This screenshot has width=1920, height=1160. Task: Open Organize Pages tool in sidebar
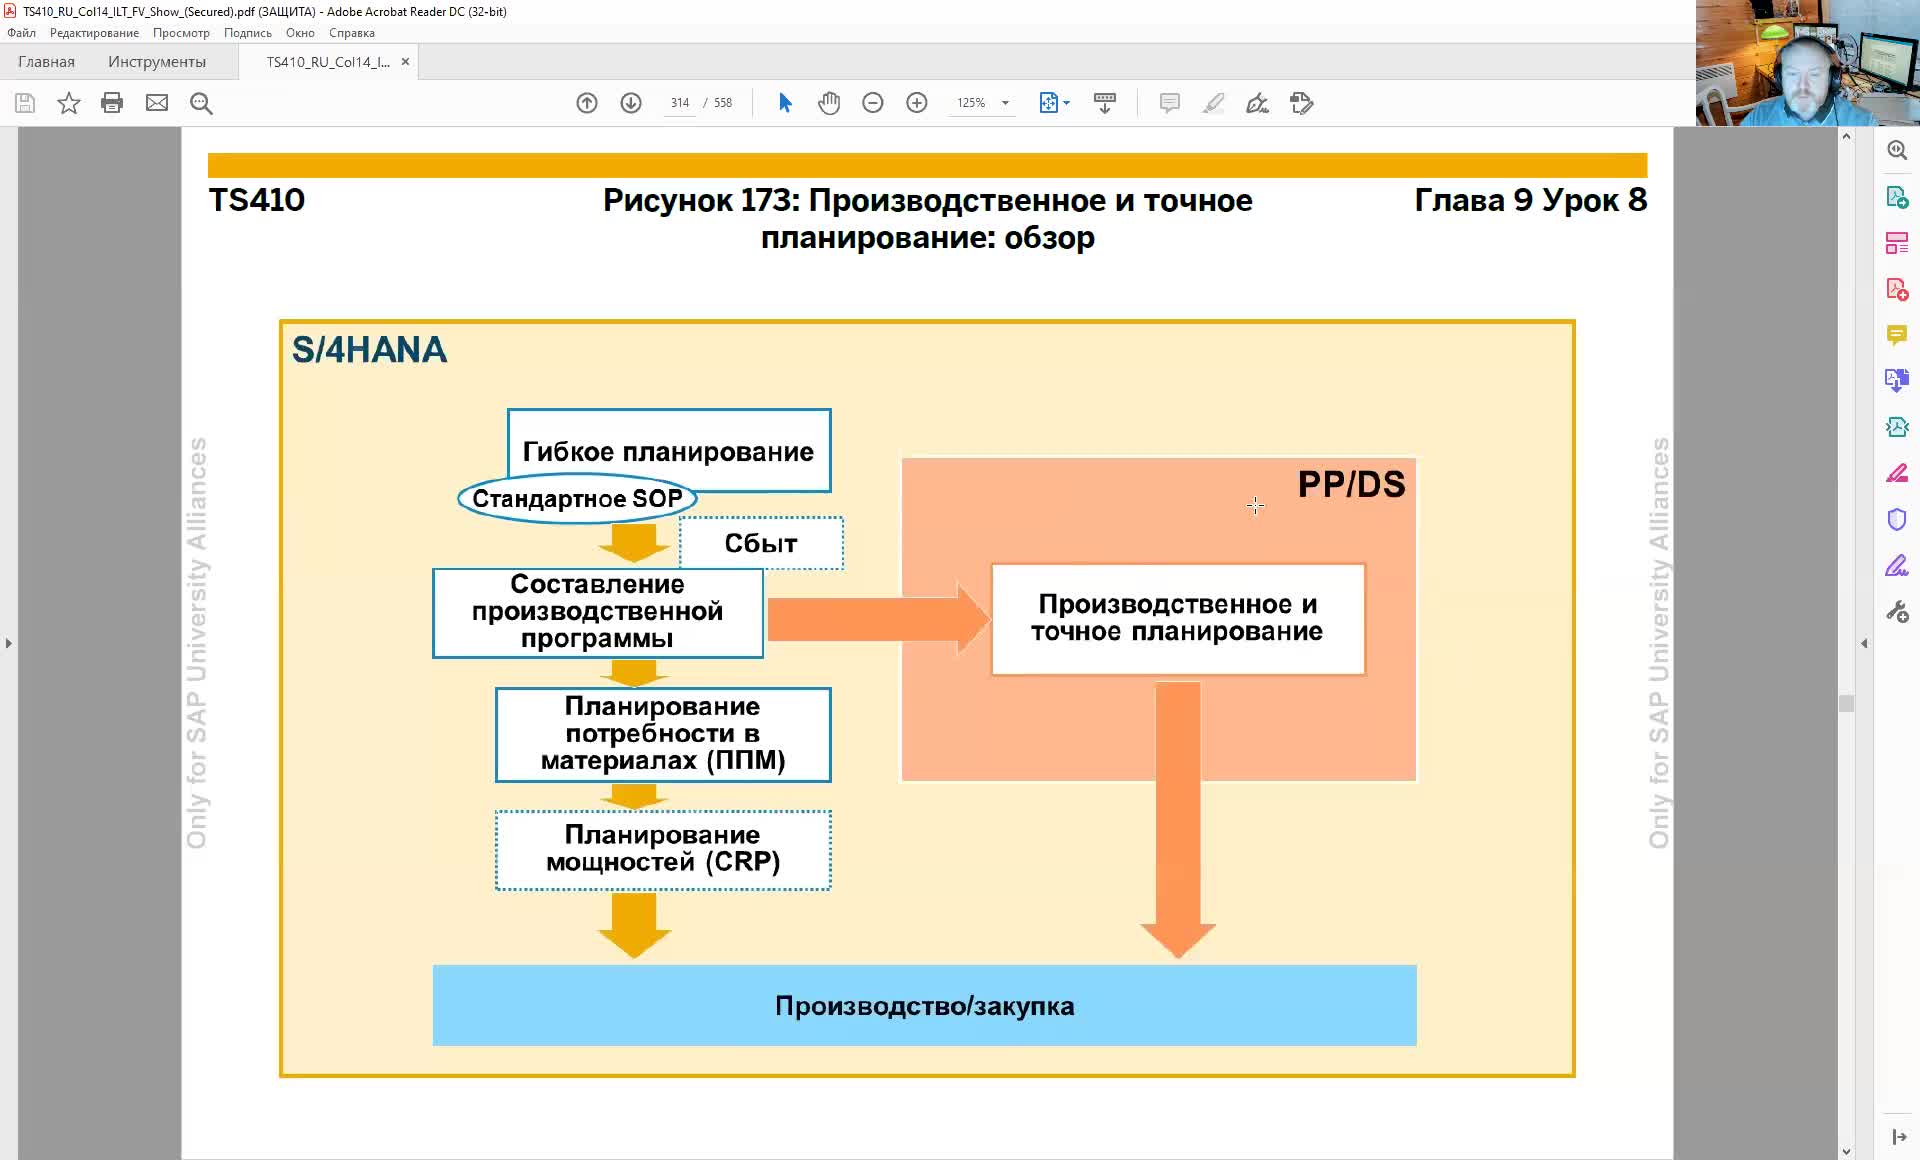pos(1897,243)
